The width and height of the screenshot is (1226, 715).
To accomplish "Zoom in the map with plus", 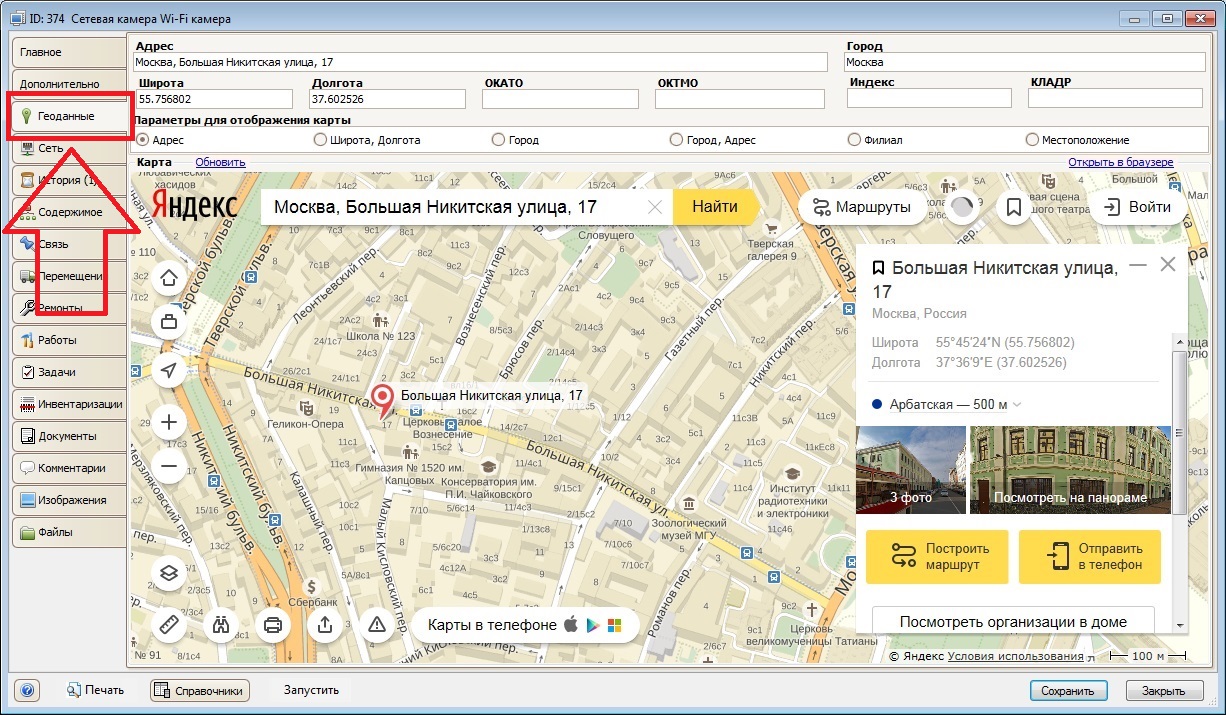I will click(x=169, y=422).
